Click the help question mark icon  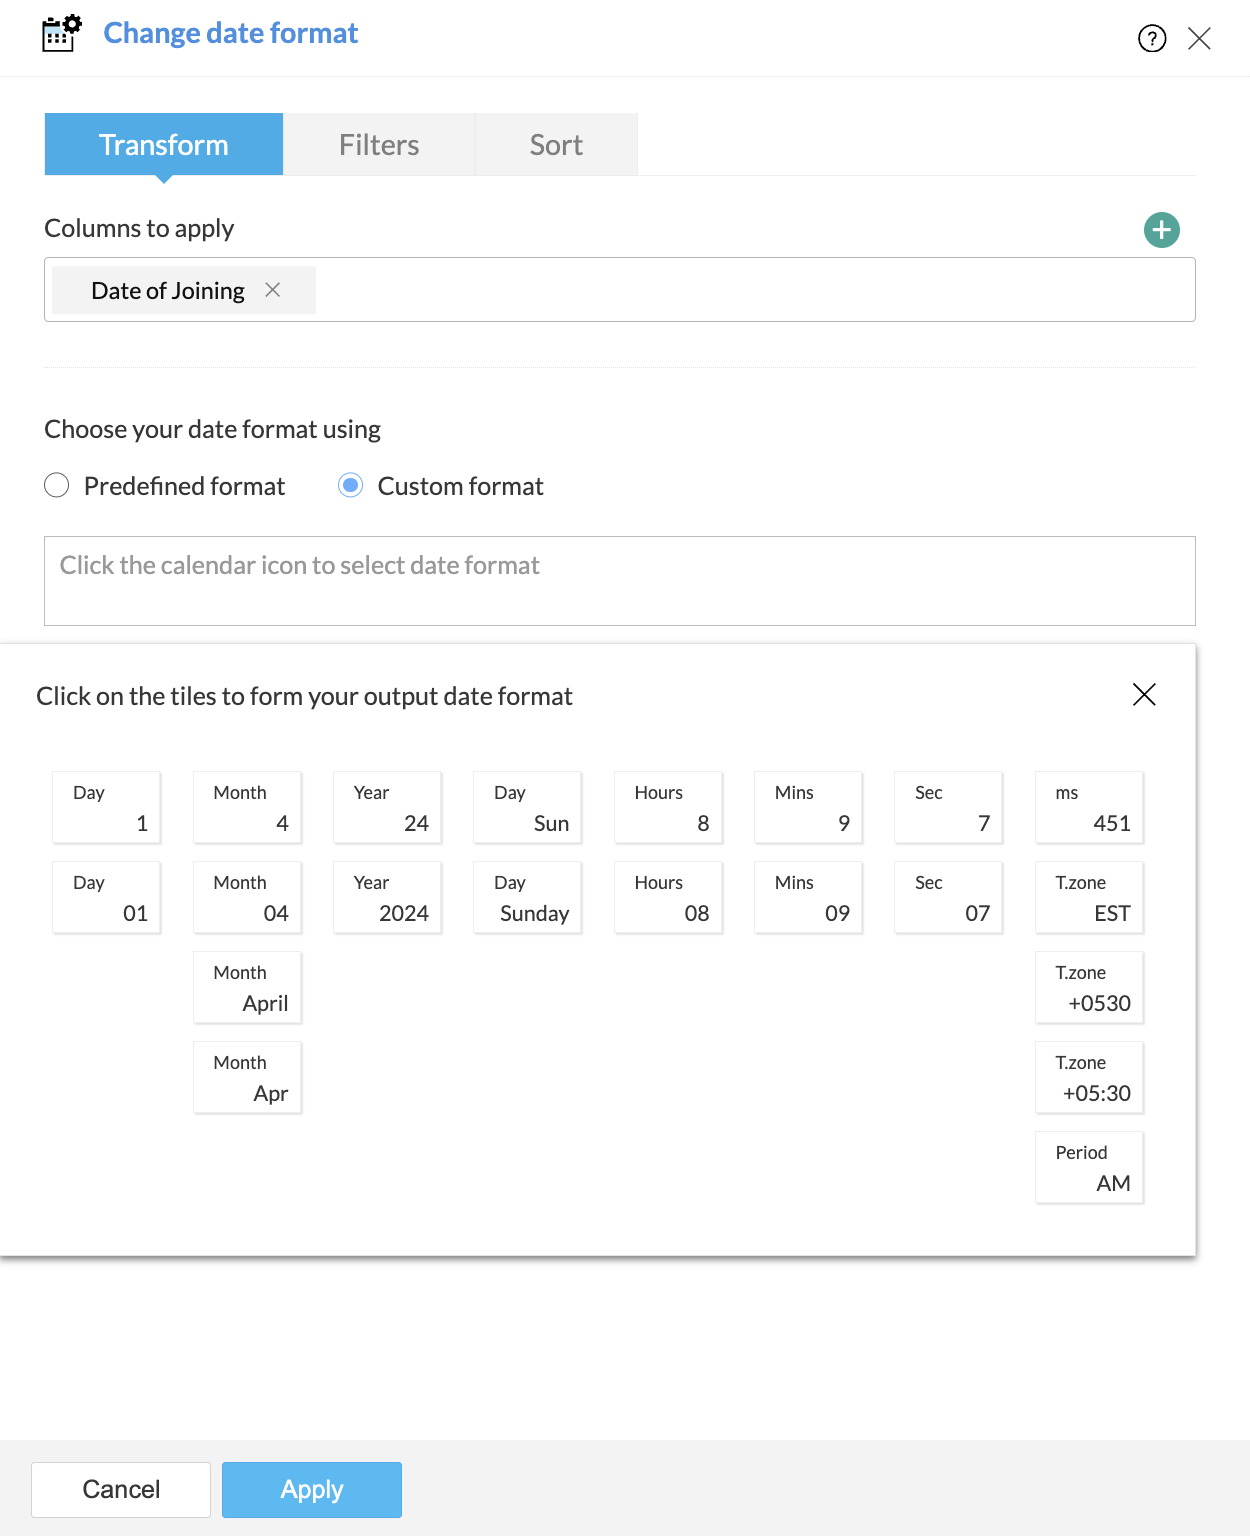click(x=1152, y=39)
